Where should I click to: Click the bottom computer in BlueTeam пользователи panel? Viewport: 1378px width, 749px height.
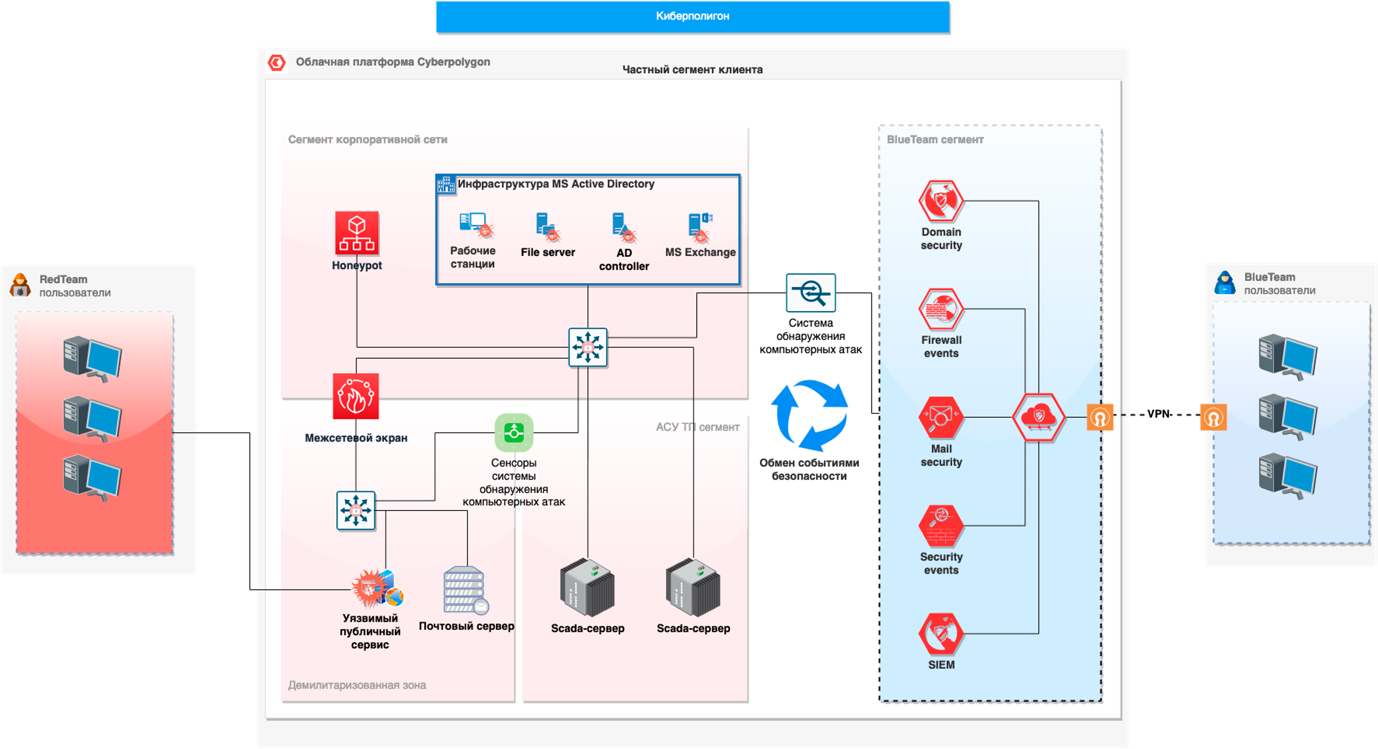[1288, 476]
